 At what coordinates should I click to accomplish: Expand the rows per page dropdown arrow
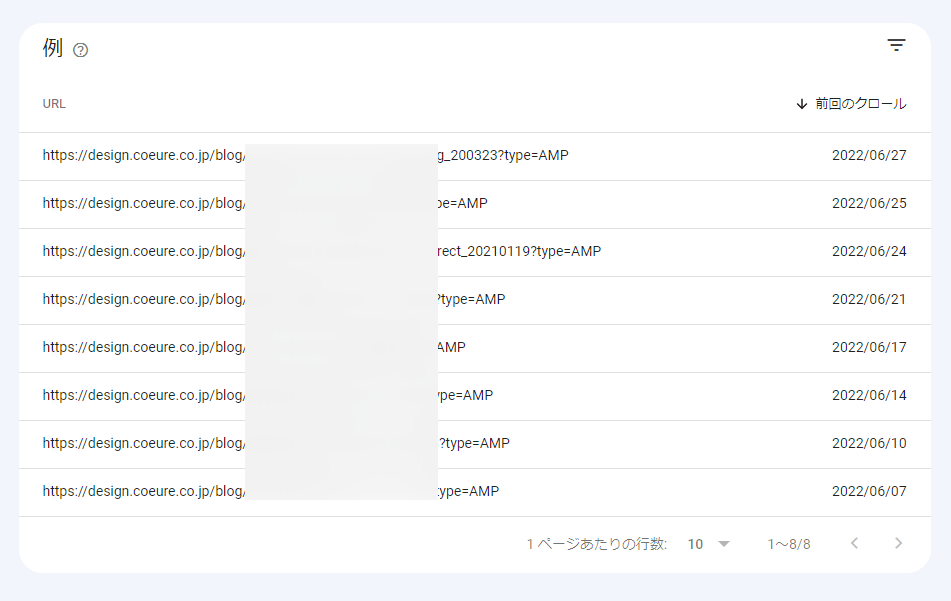tap(724, 544)
